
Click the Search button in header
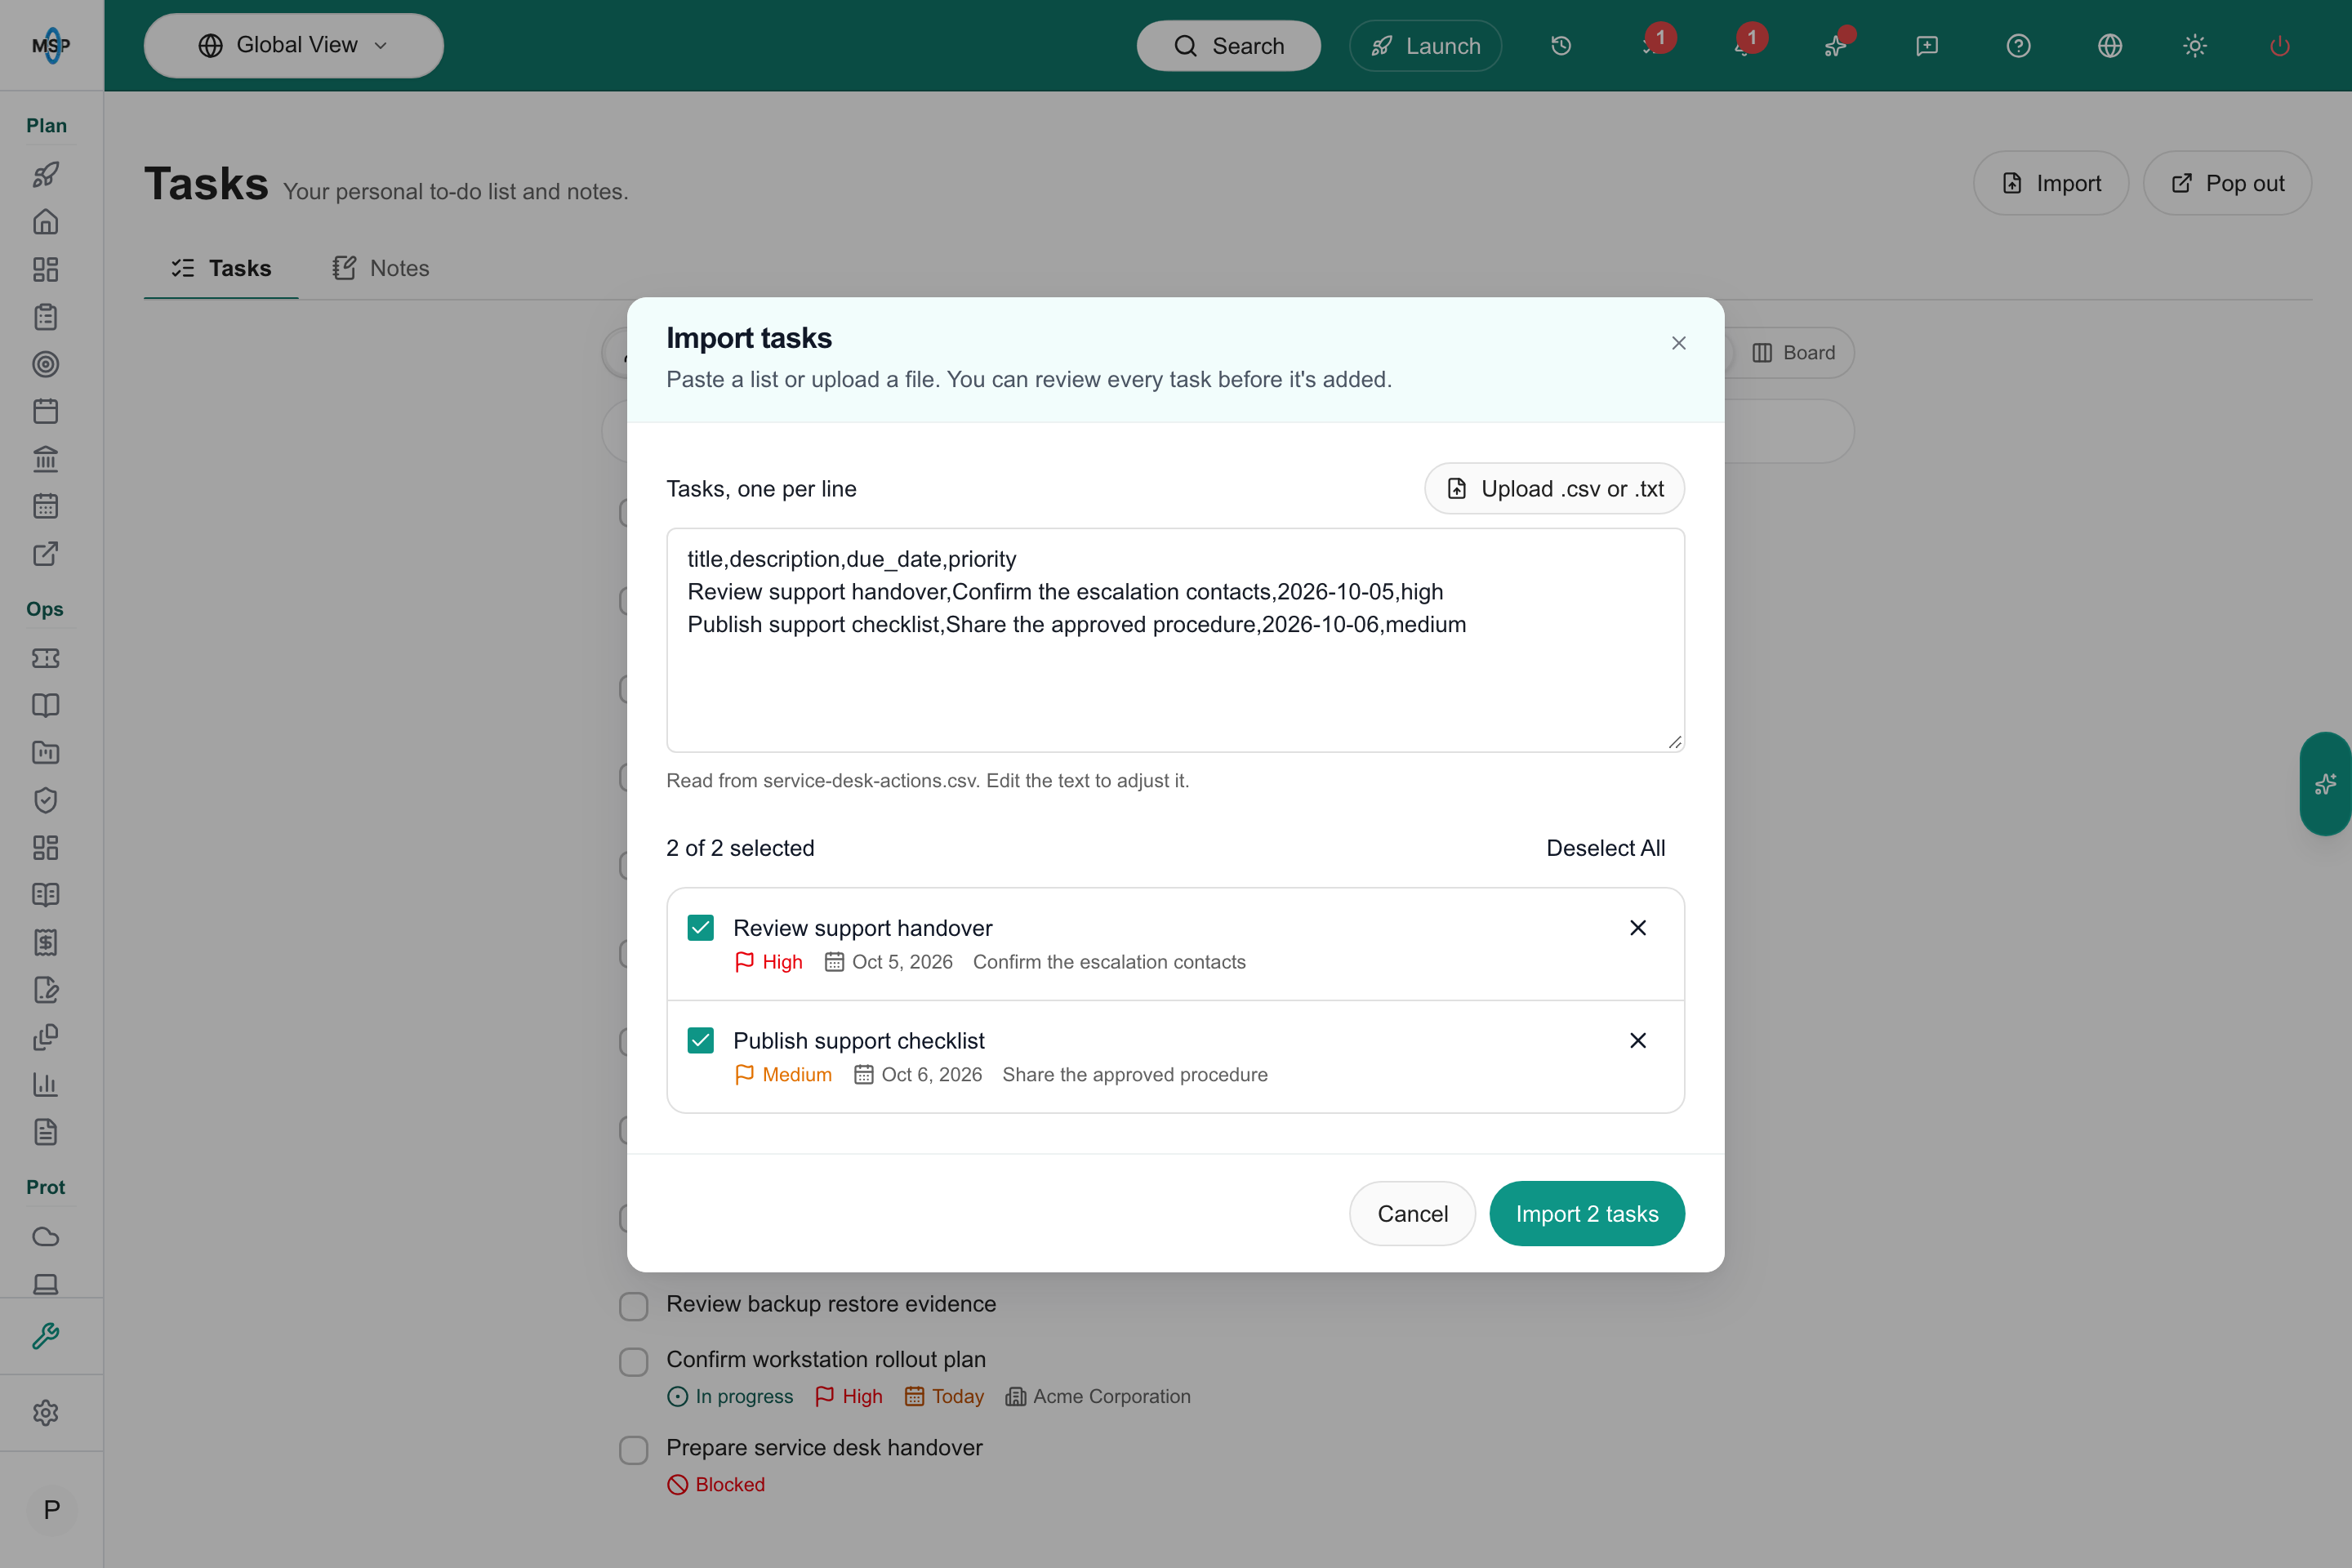coord(1229,46)
